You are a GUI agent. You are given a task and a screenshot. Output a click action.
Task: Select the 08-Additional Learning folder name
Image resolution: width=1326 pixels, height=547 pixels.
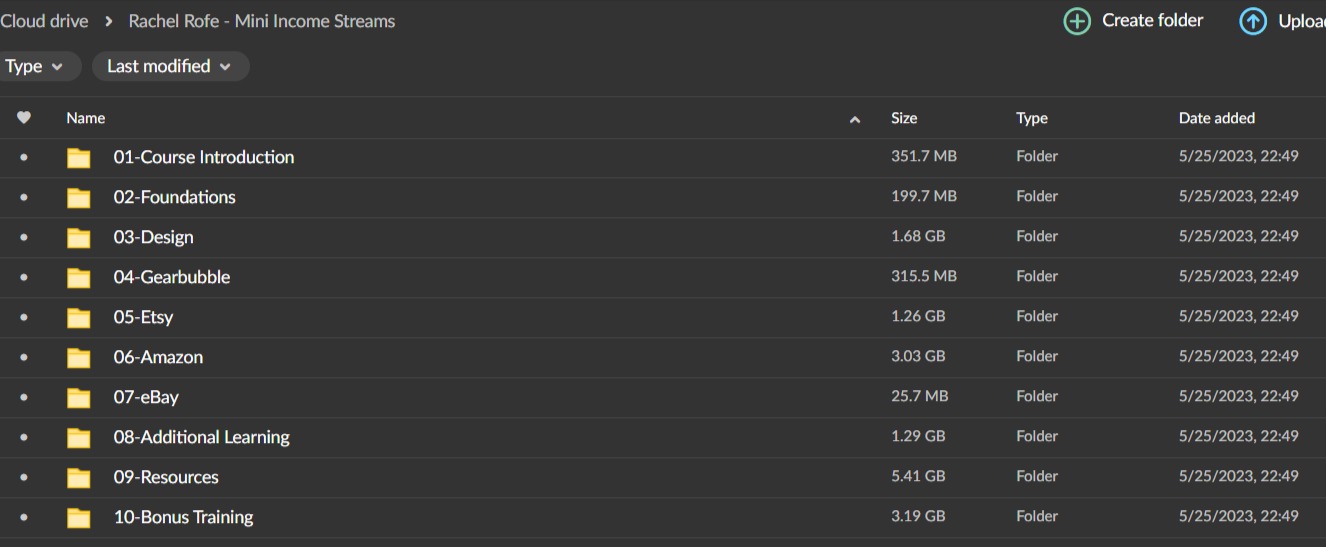[201, 437]
